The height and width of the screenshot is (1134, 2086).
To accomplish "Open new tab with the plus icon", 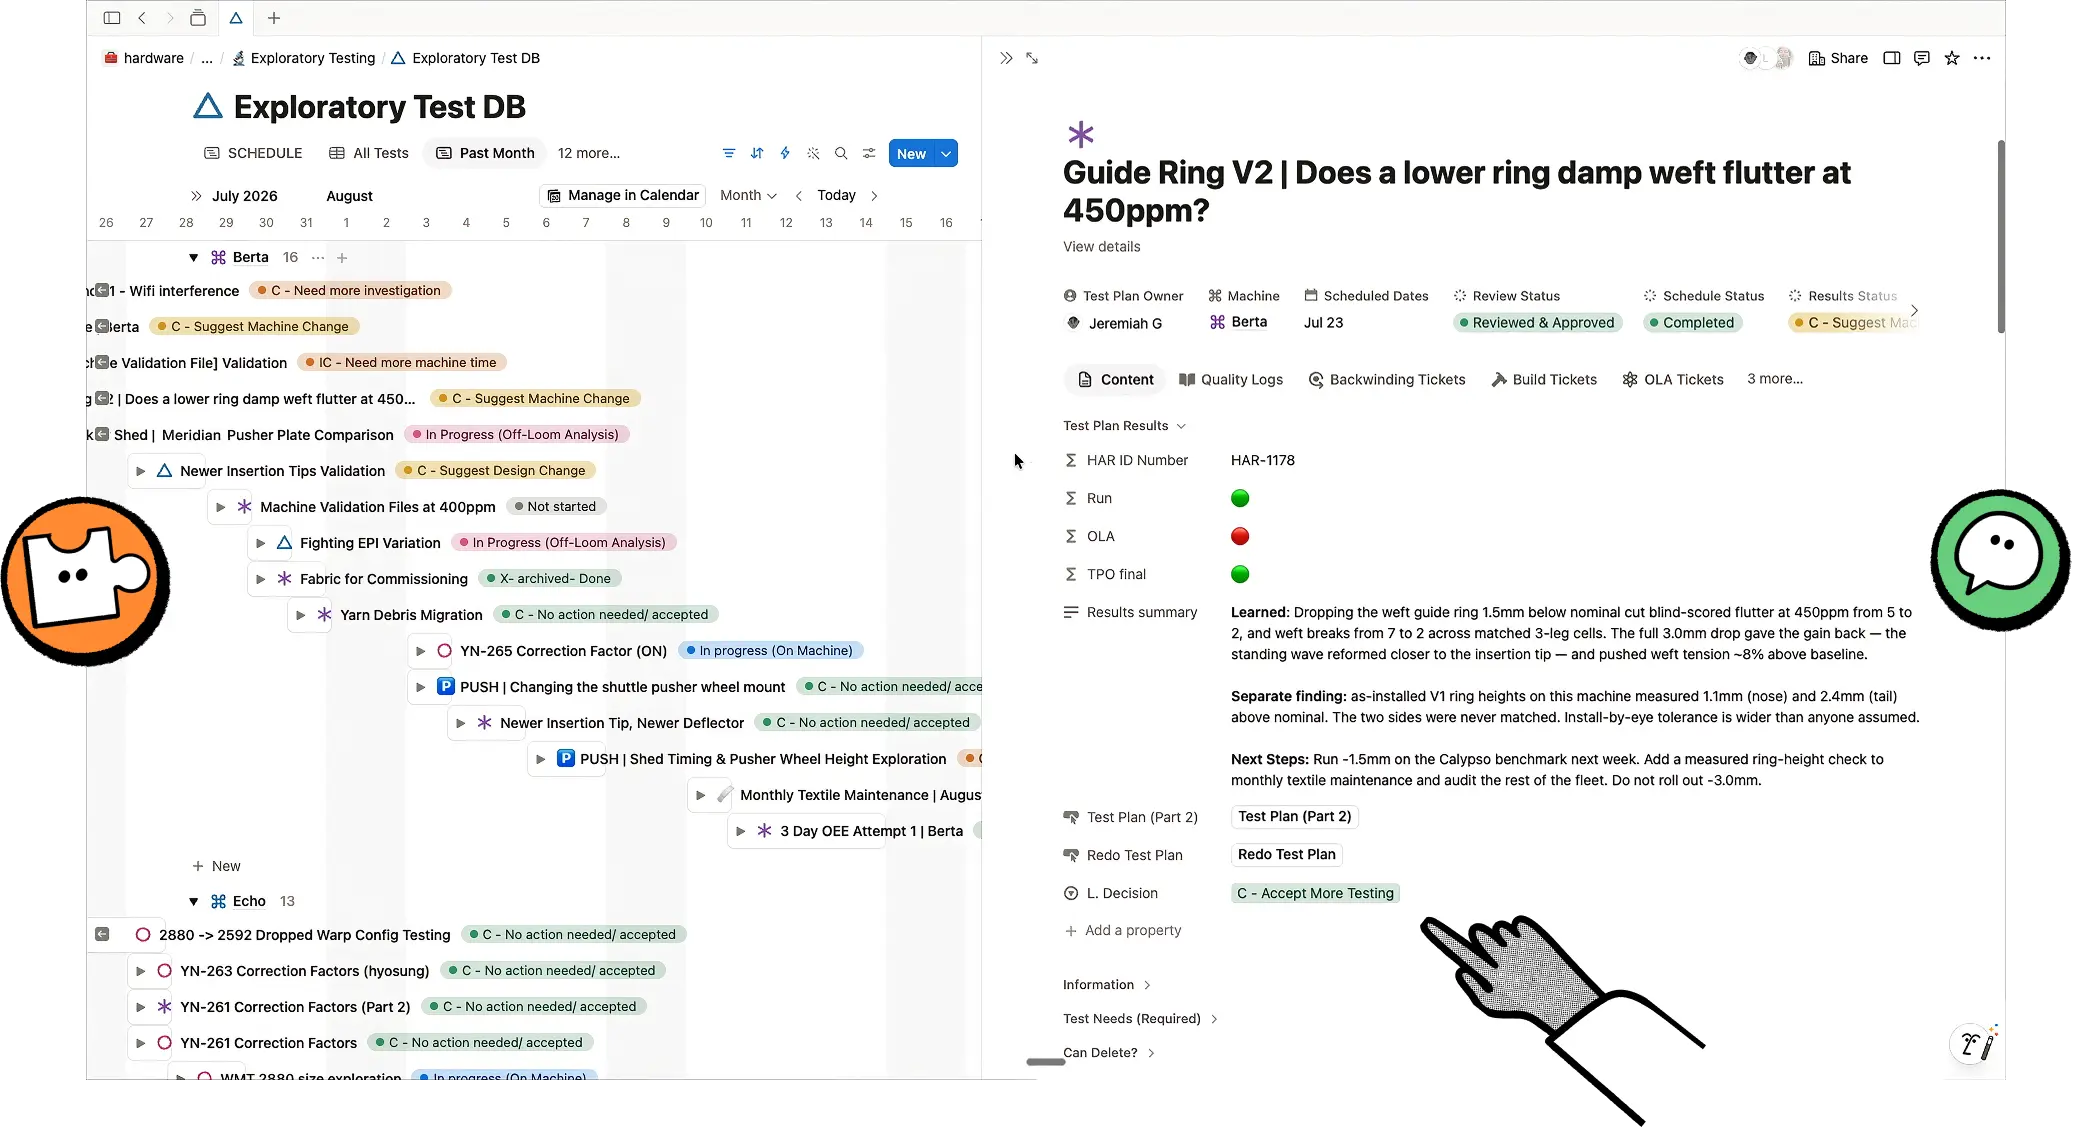I will [x=274, y=18].
